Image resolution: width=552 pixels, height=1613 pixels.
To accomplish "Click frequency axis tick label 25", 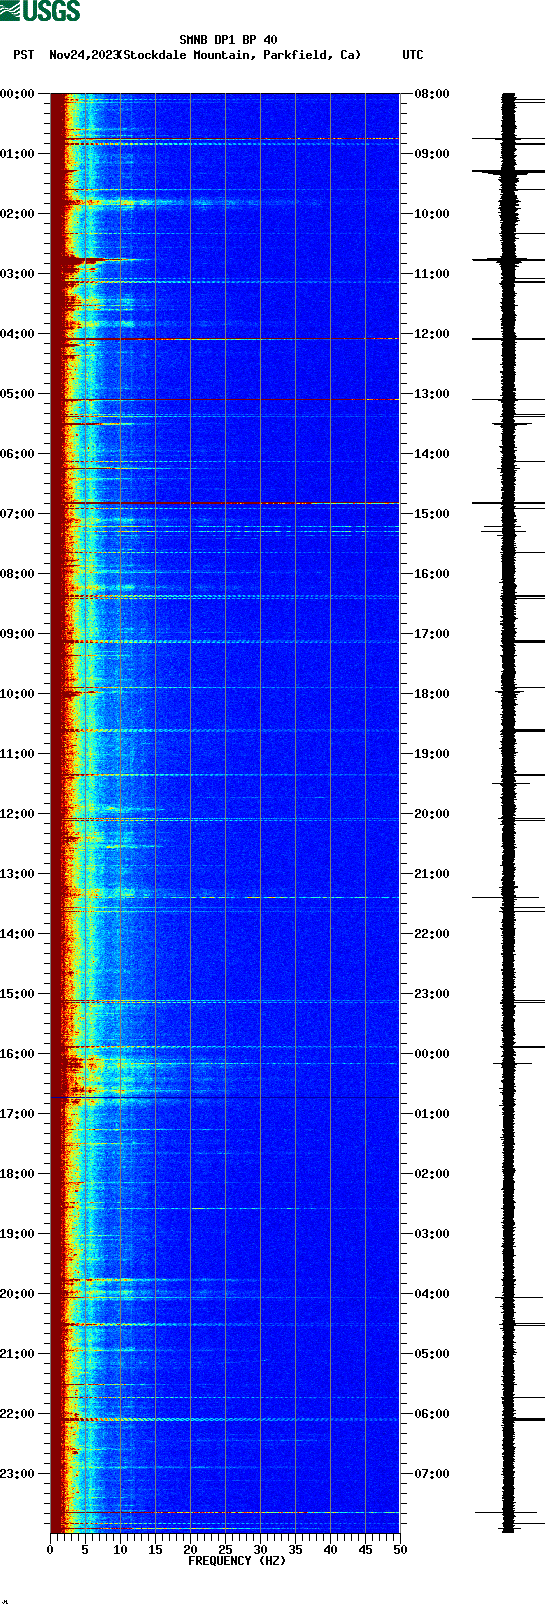I will 225,1550.
